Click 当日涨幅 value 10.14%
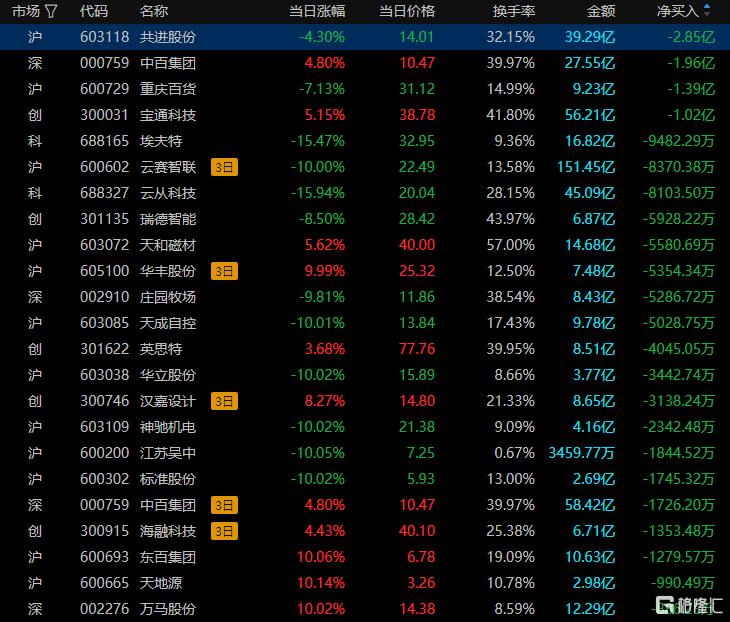 pos(321,583)
